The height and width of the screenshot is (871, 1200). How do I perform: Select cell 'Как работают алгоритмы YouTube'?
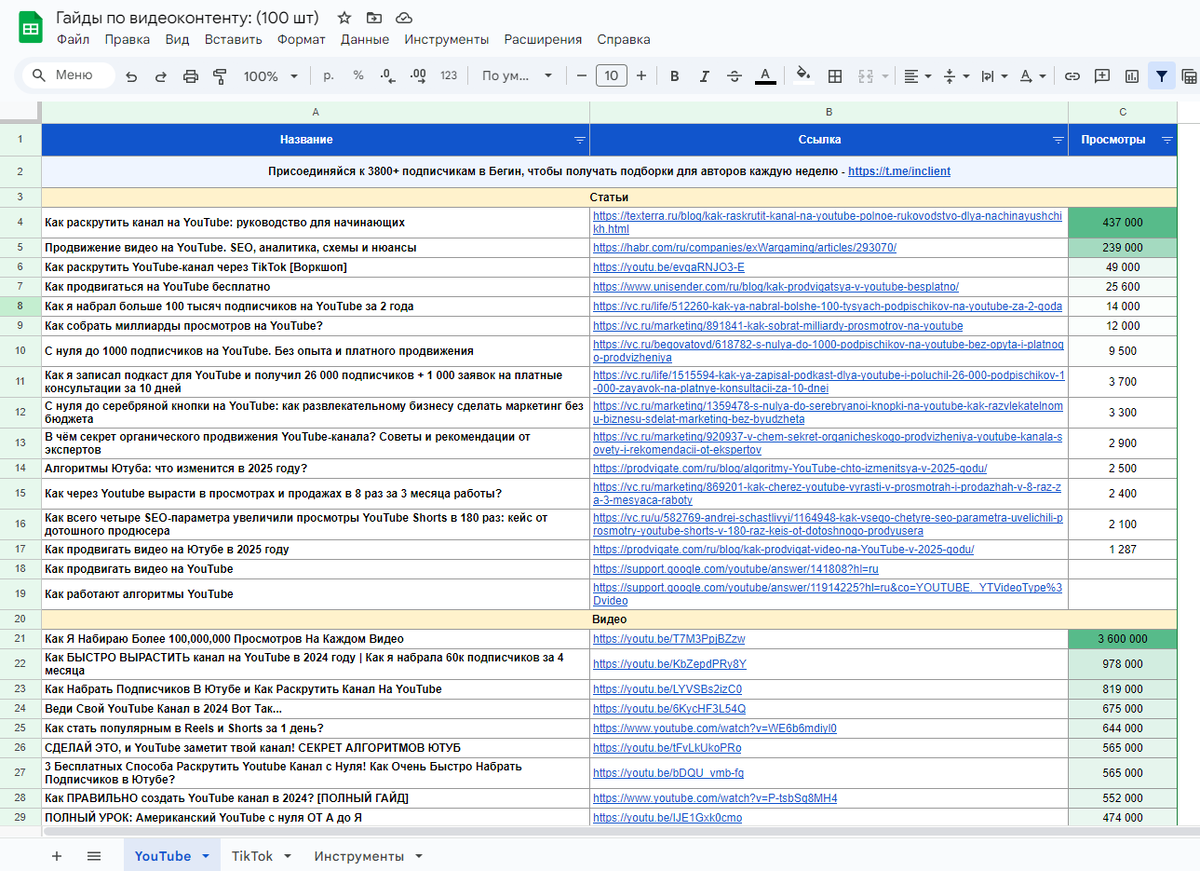pyautogui.click(x=316, y=594)
